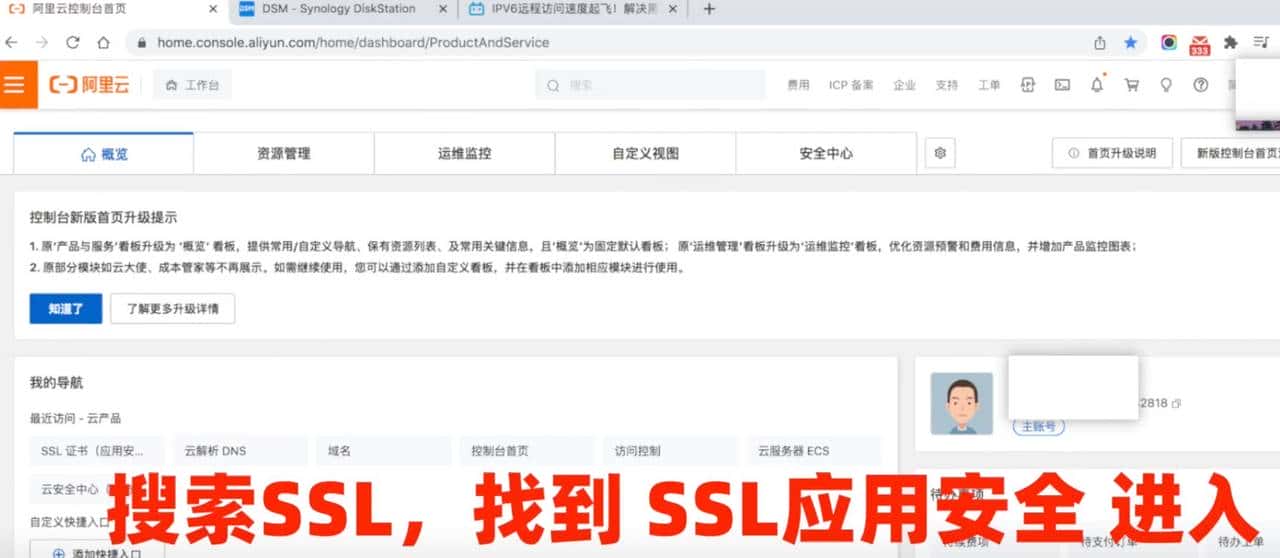Reload the current page
Viewport: 1280px width, 558px height.
(72, 43)
